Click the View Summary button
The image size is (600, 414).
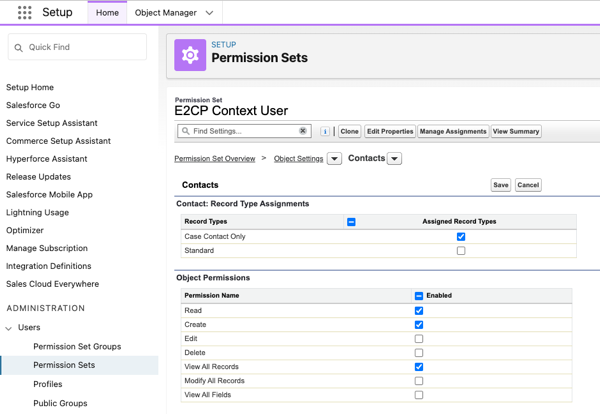[x=516, y=131]
